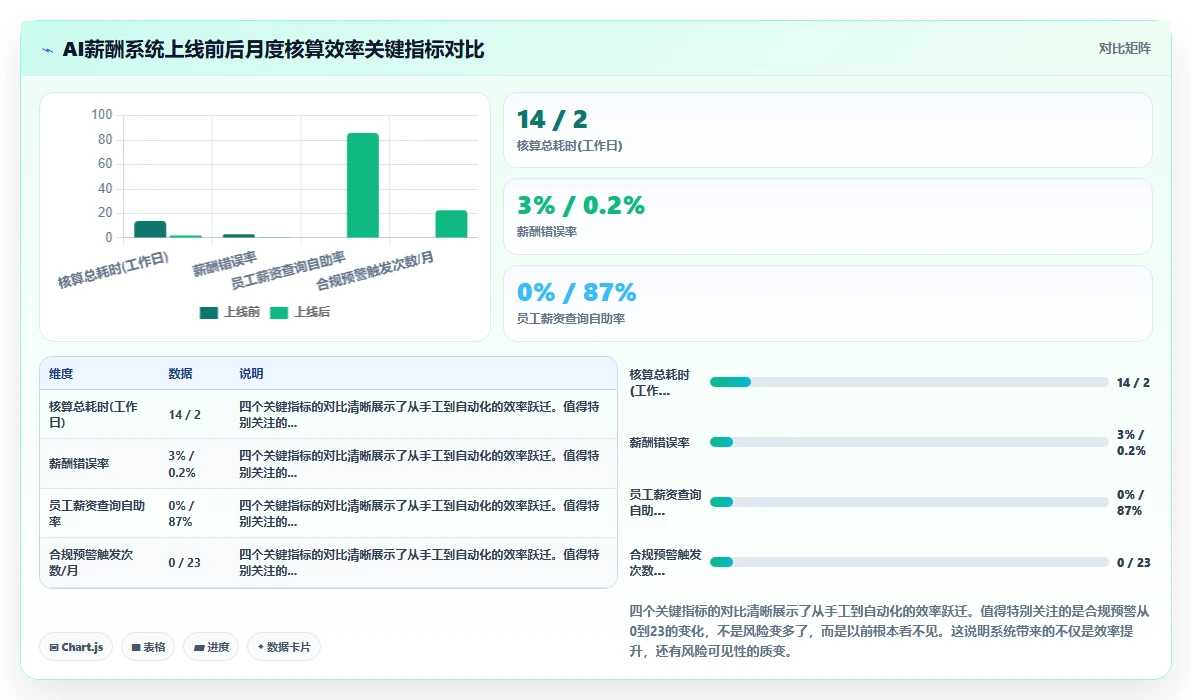Image resolution: width=1192 pixels, height=700 pixels.
Task: Open the 3% / 0.2% 薪酬错误率 card
Action: click(x=827, y=217)
